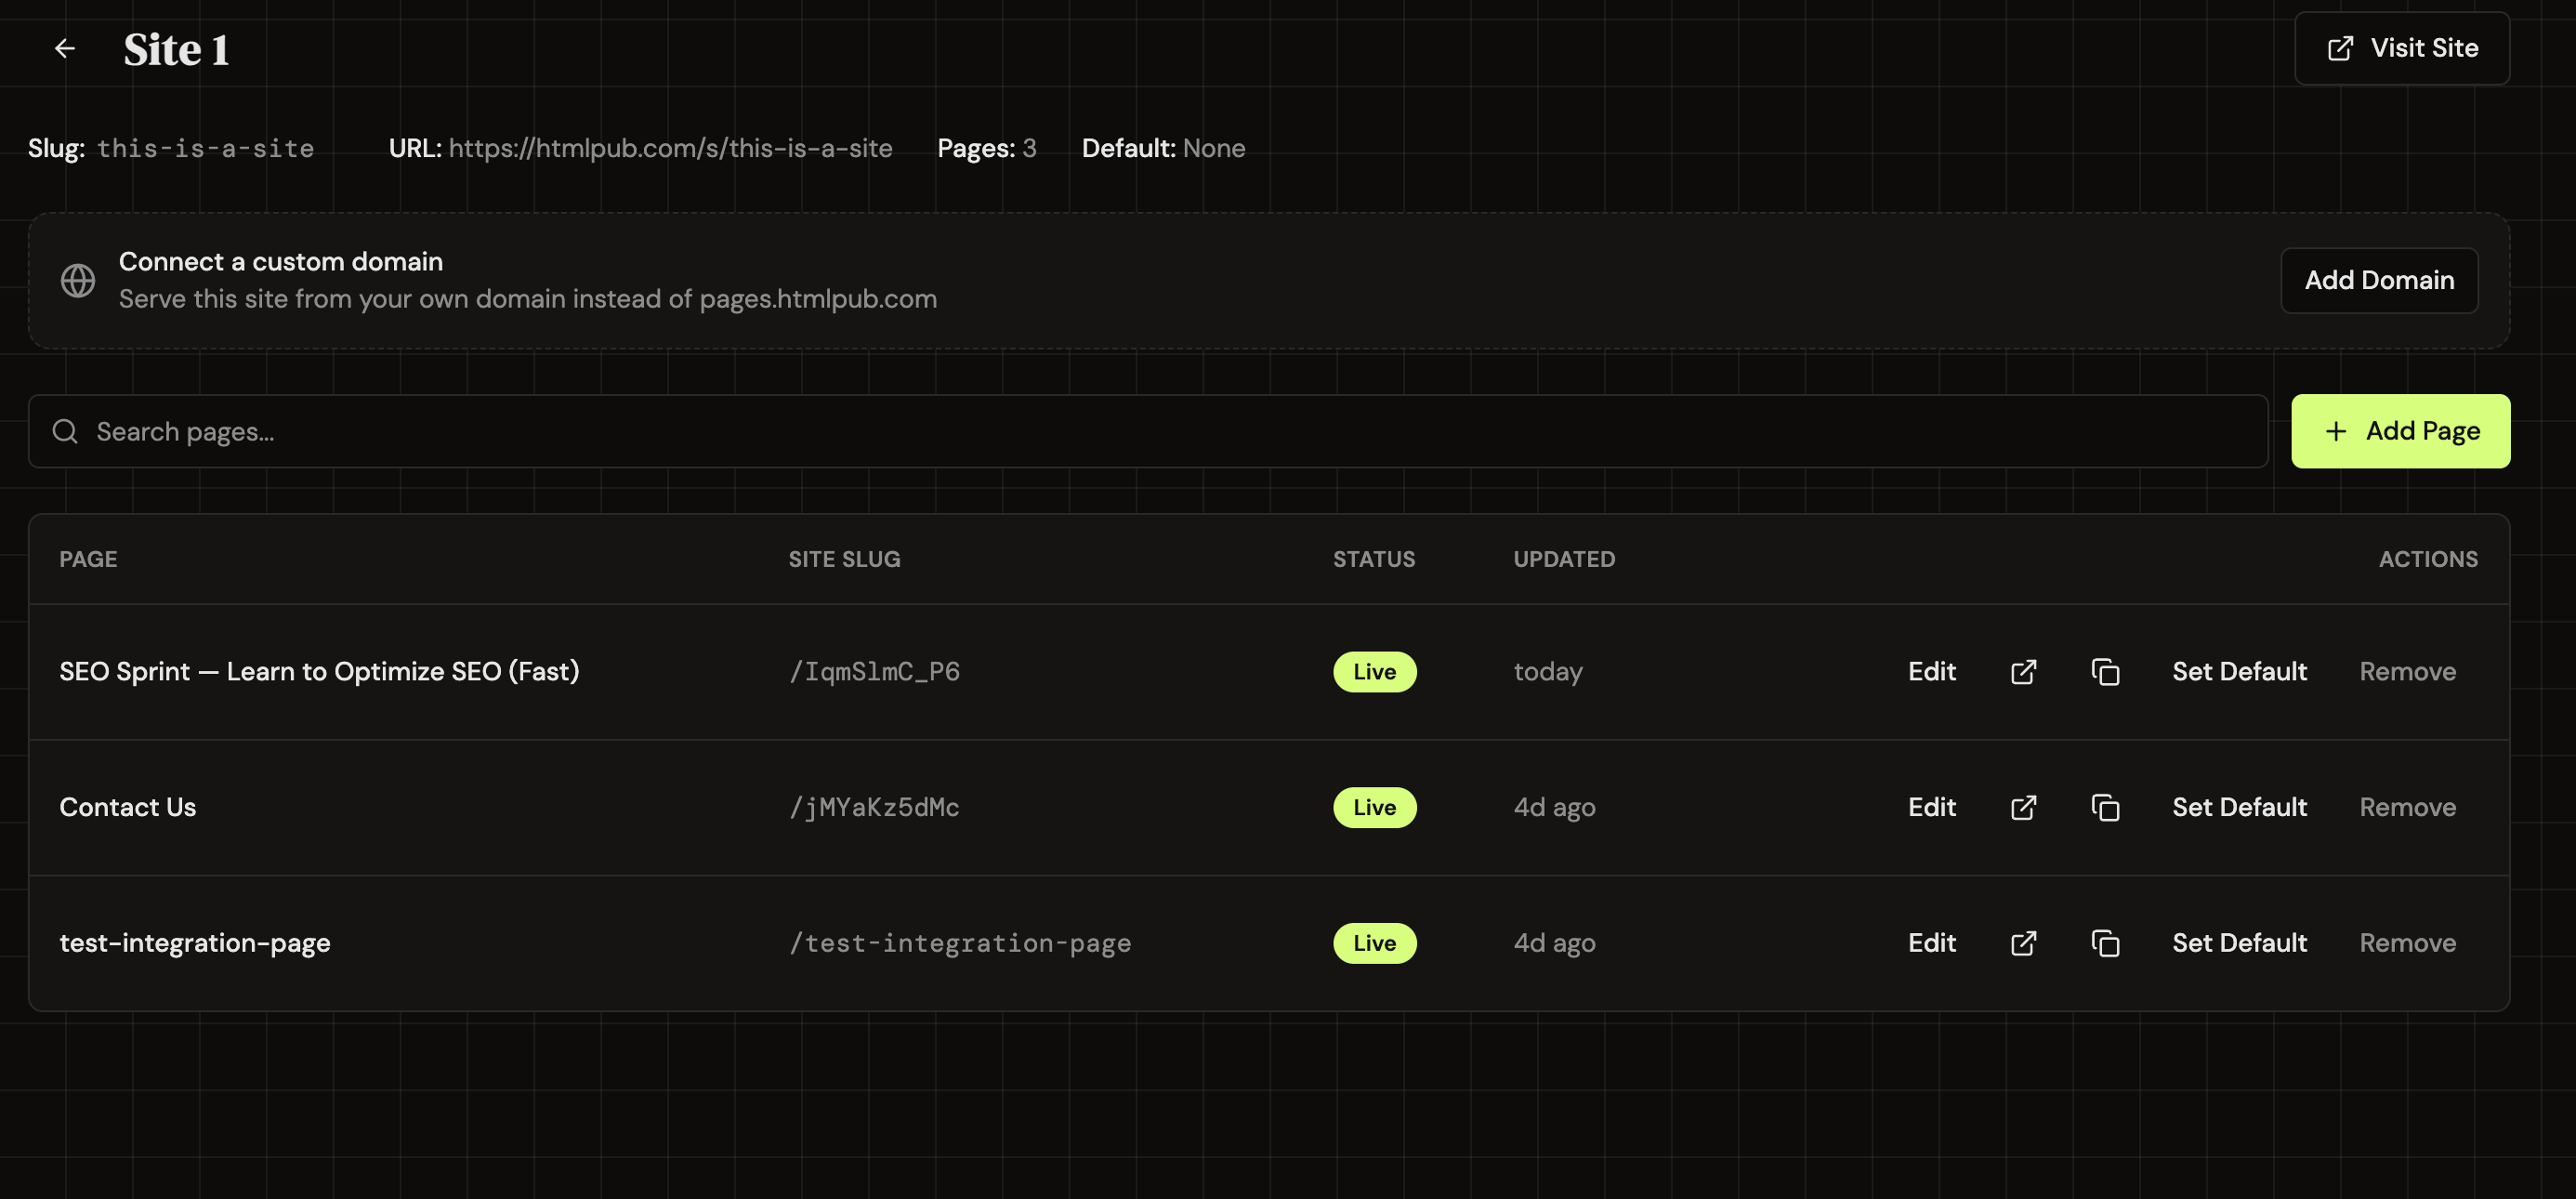Screen dimensions: 2576x1199
Task: Click the Add Page button
Action: pos(2400,431)
